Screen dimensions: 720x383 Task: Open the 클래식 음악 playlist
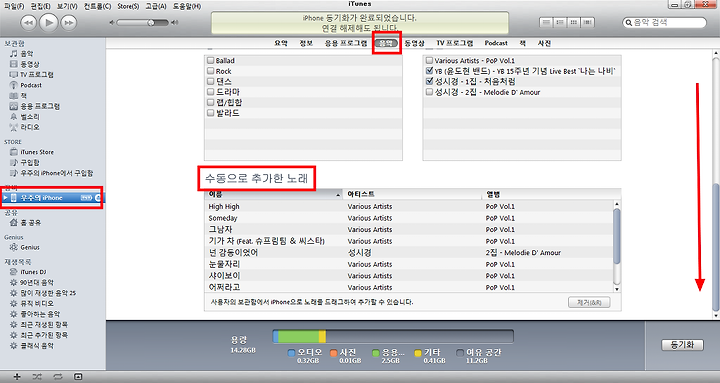(x=32, y=346)
